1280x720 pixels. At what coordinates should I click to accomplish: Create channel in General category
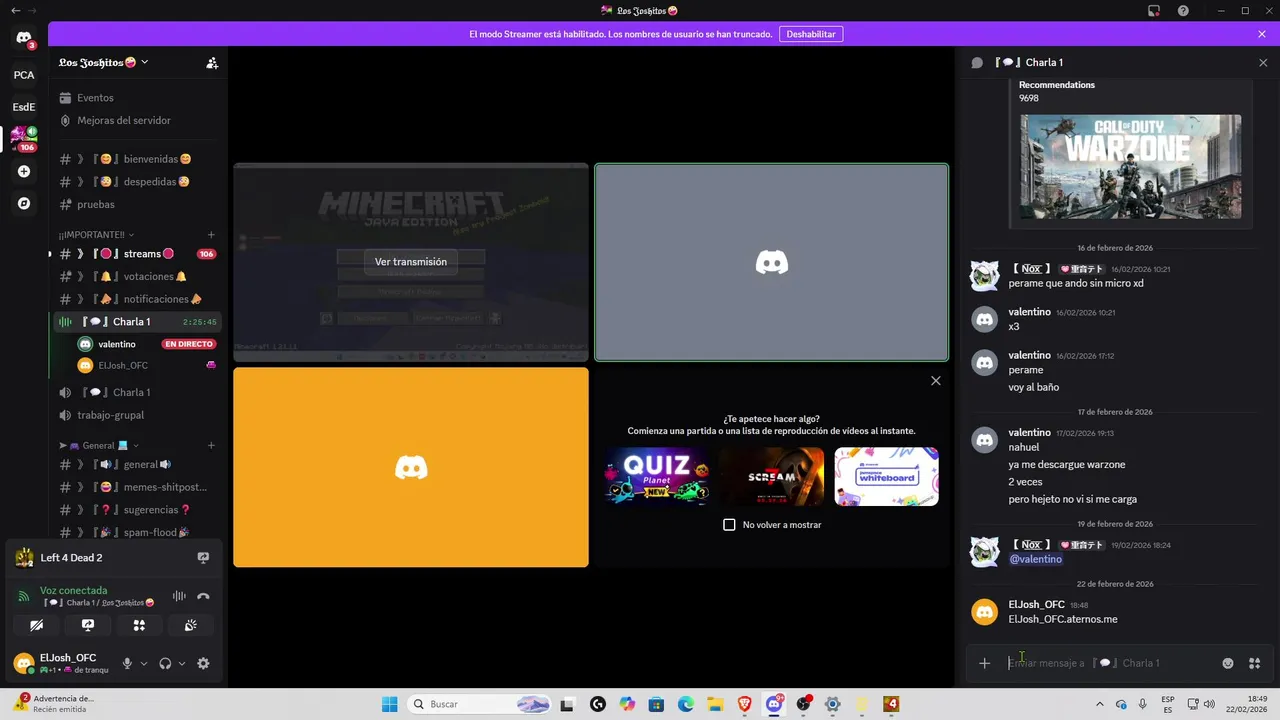pos(211,446)
